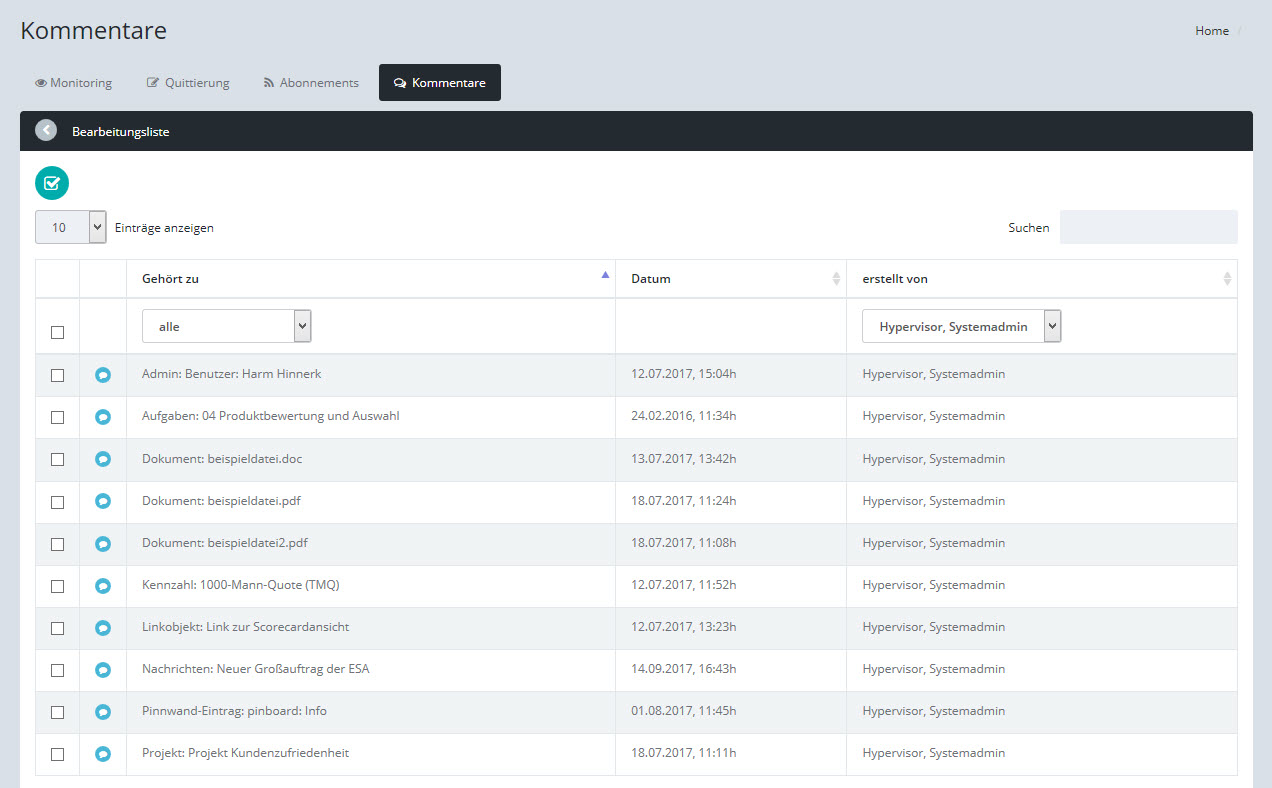Open the entries-per-page dropdown showing 10
1272x788 pixels.
tap(70, 227)
